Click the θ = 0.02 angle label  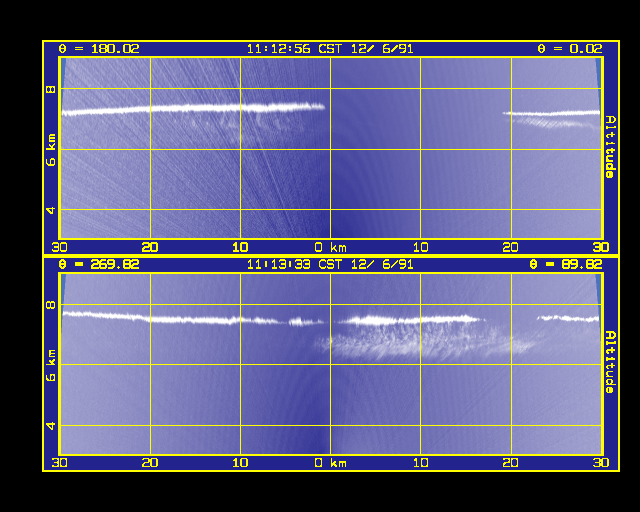click(570, 49)
